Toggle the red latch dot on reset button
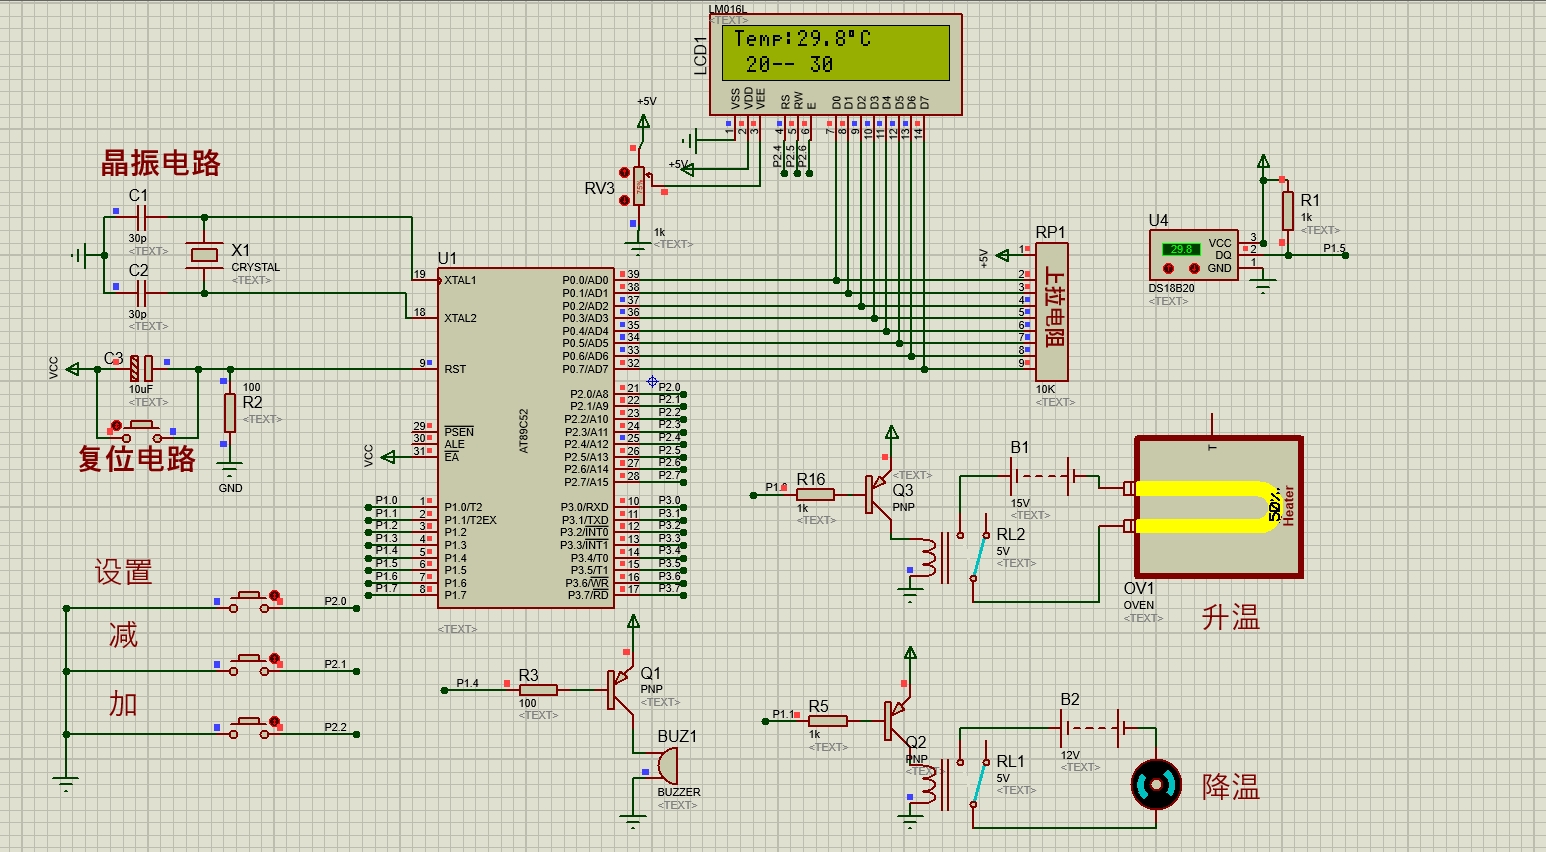Screen dimensions: 1546x852 116,425
